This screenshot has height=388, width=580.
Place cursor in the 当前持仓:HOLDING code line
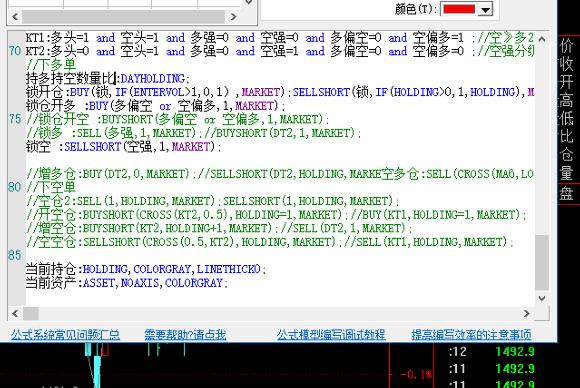[x=146, y=269]
